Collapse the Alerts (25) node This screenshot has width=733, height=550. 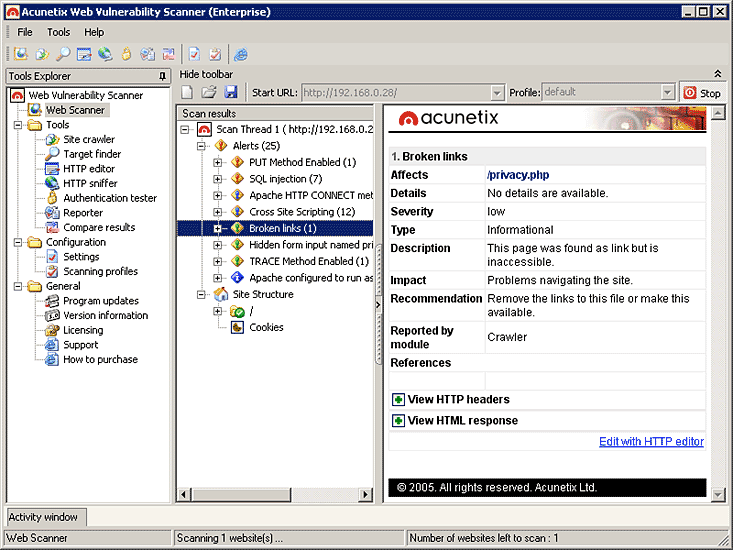point(201,146)
